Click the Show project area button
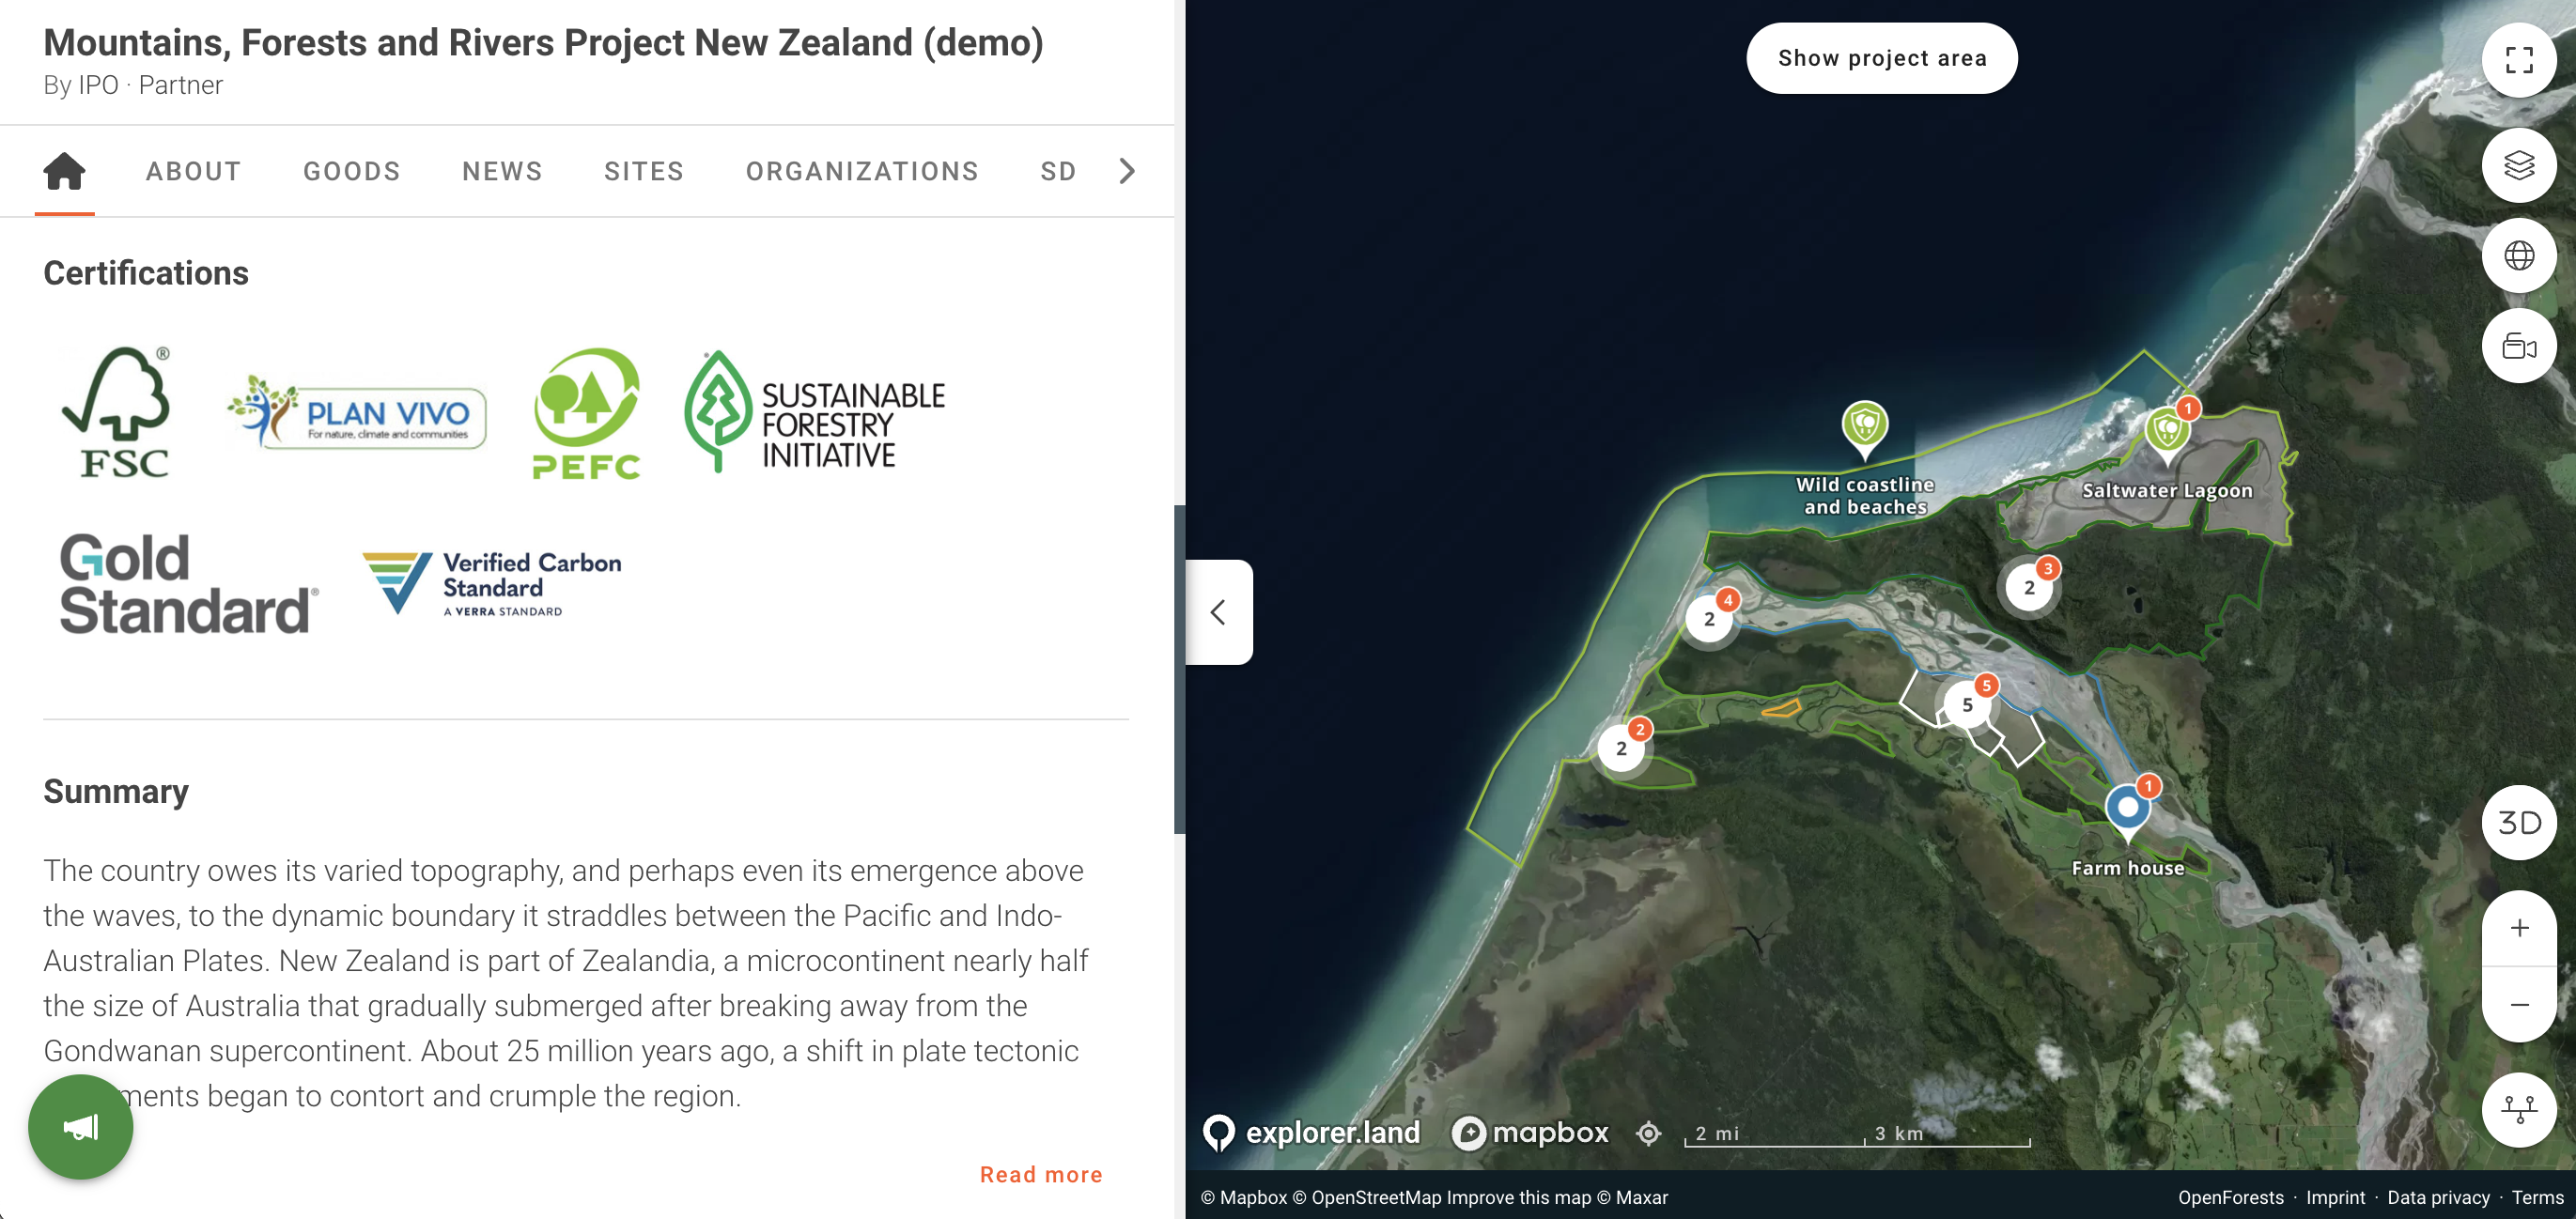The image size is (2576, 1219). 1881,58
